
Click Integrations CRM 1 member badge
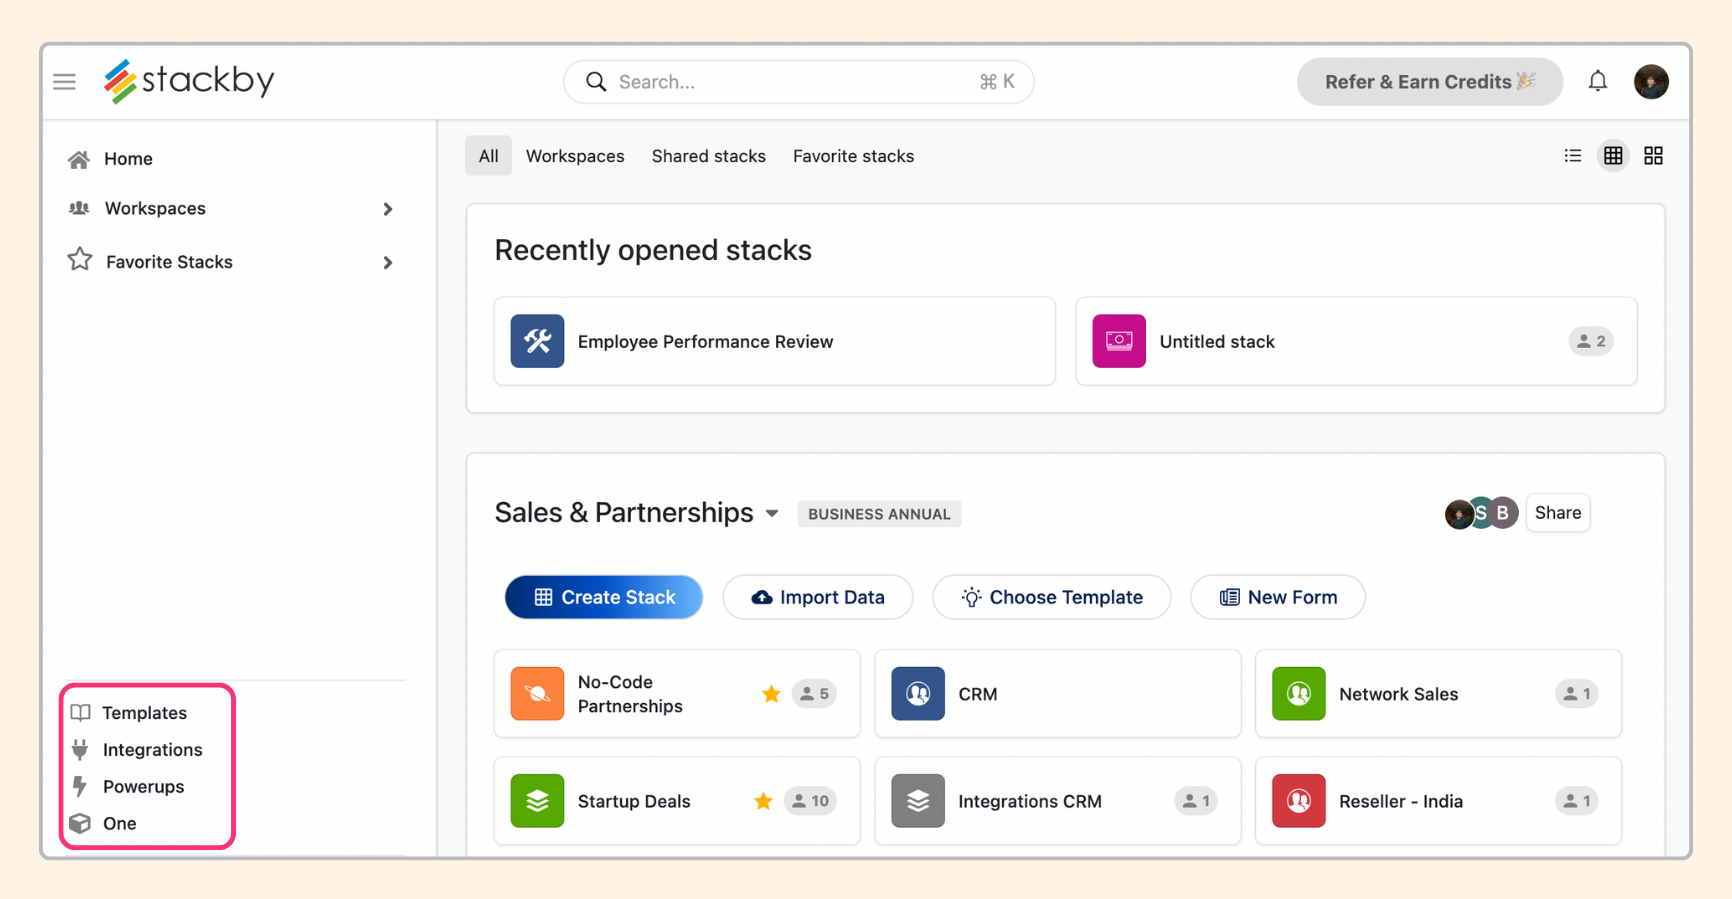[1195, 801]
